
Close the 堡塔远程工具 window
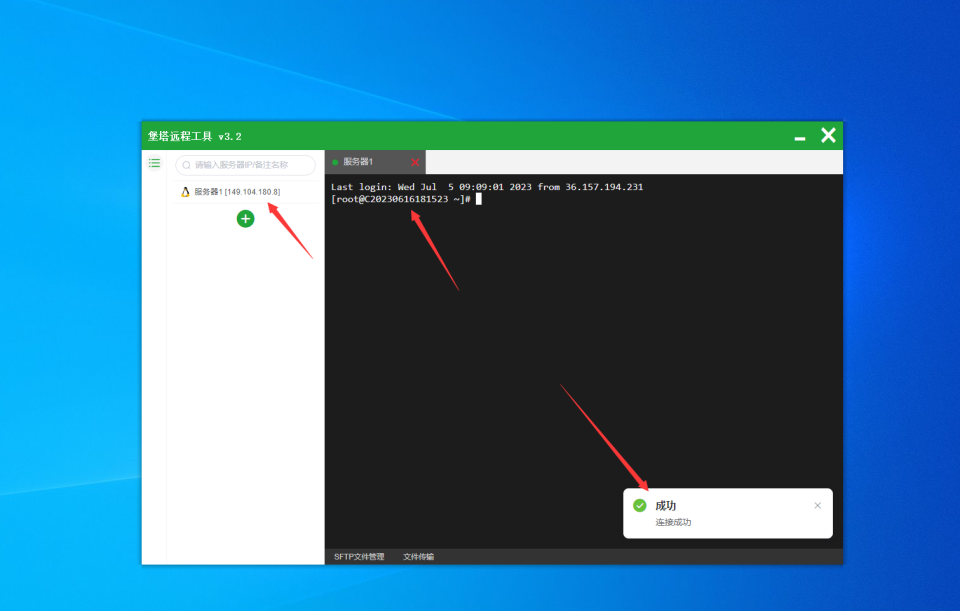[x=828, y=135]
